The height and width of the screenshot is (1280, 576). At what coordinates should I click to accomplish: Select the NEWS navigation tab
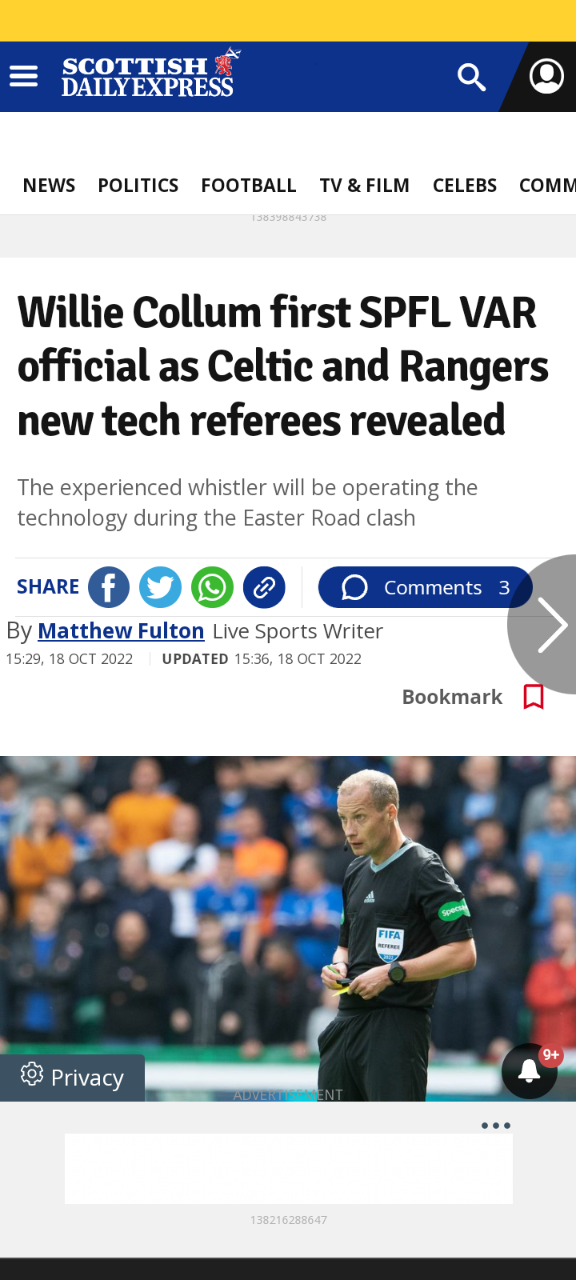[49, 185]
